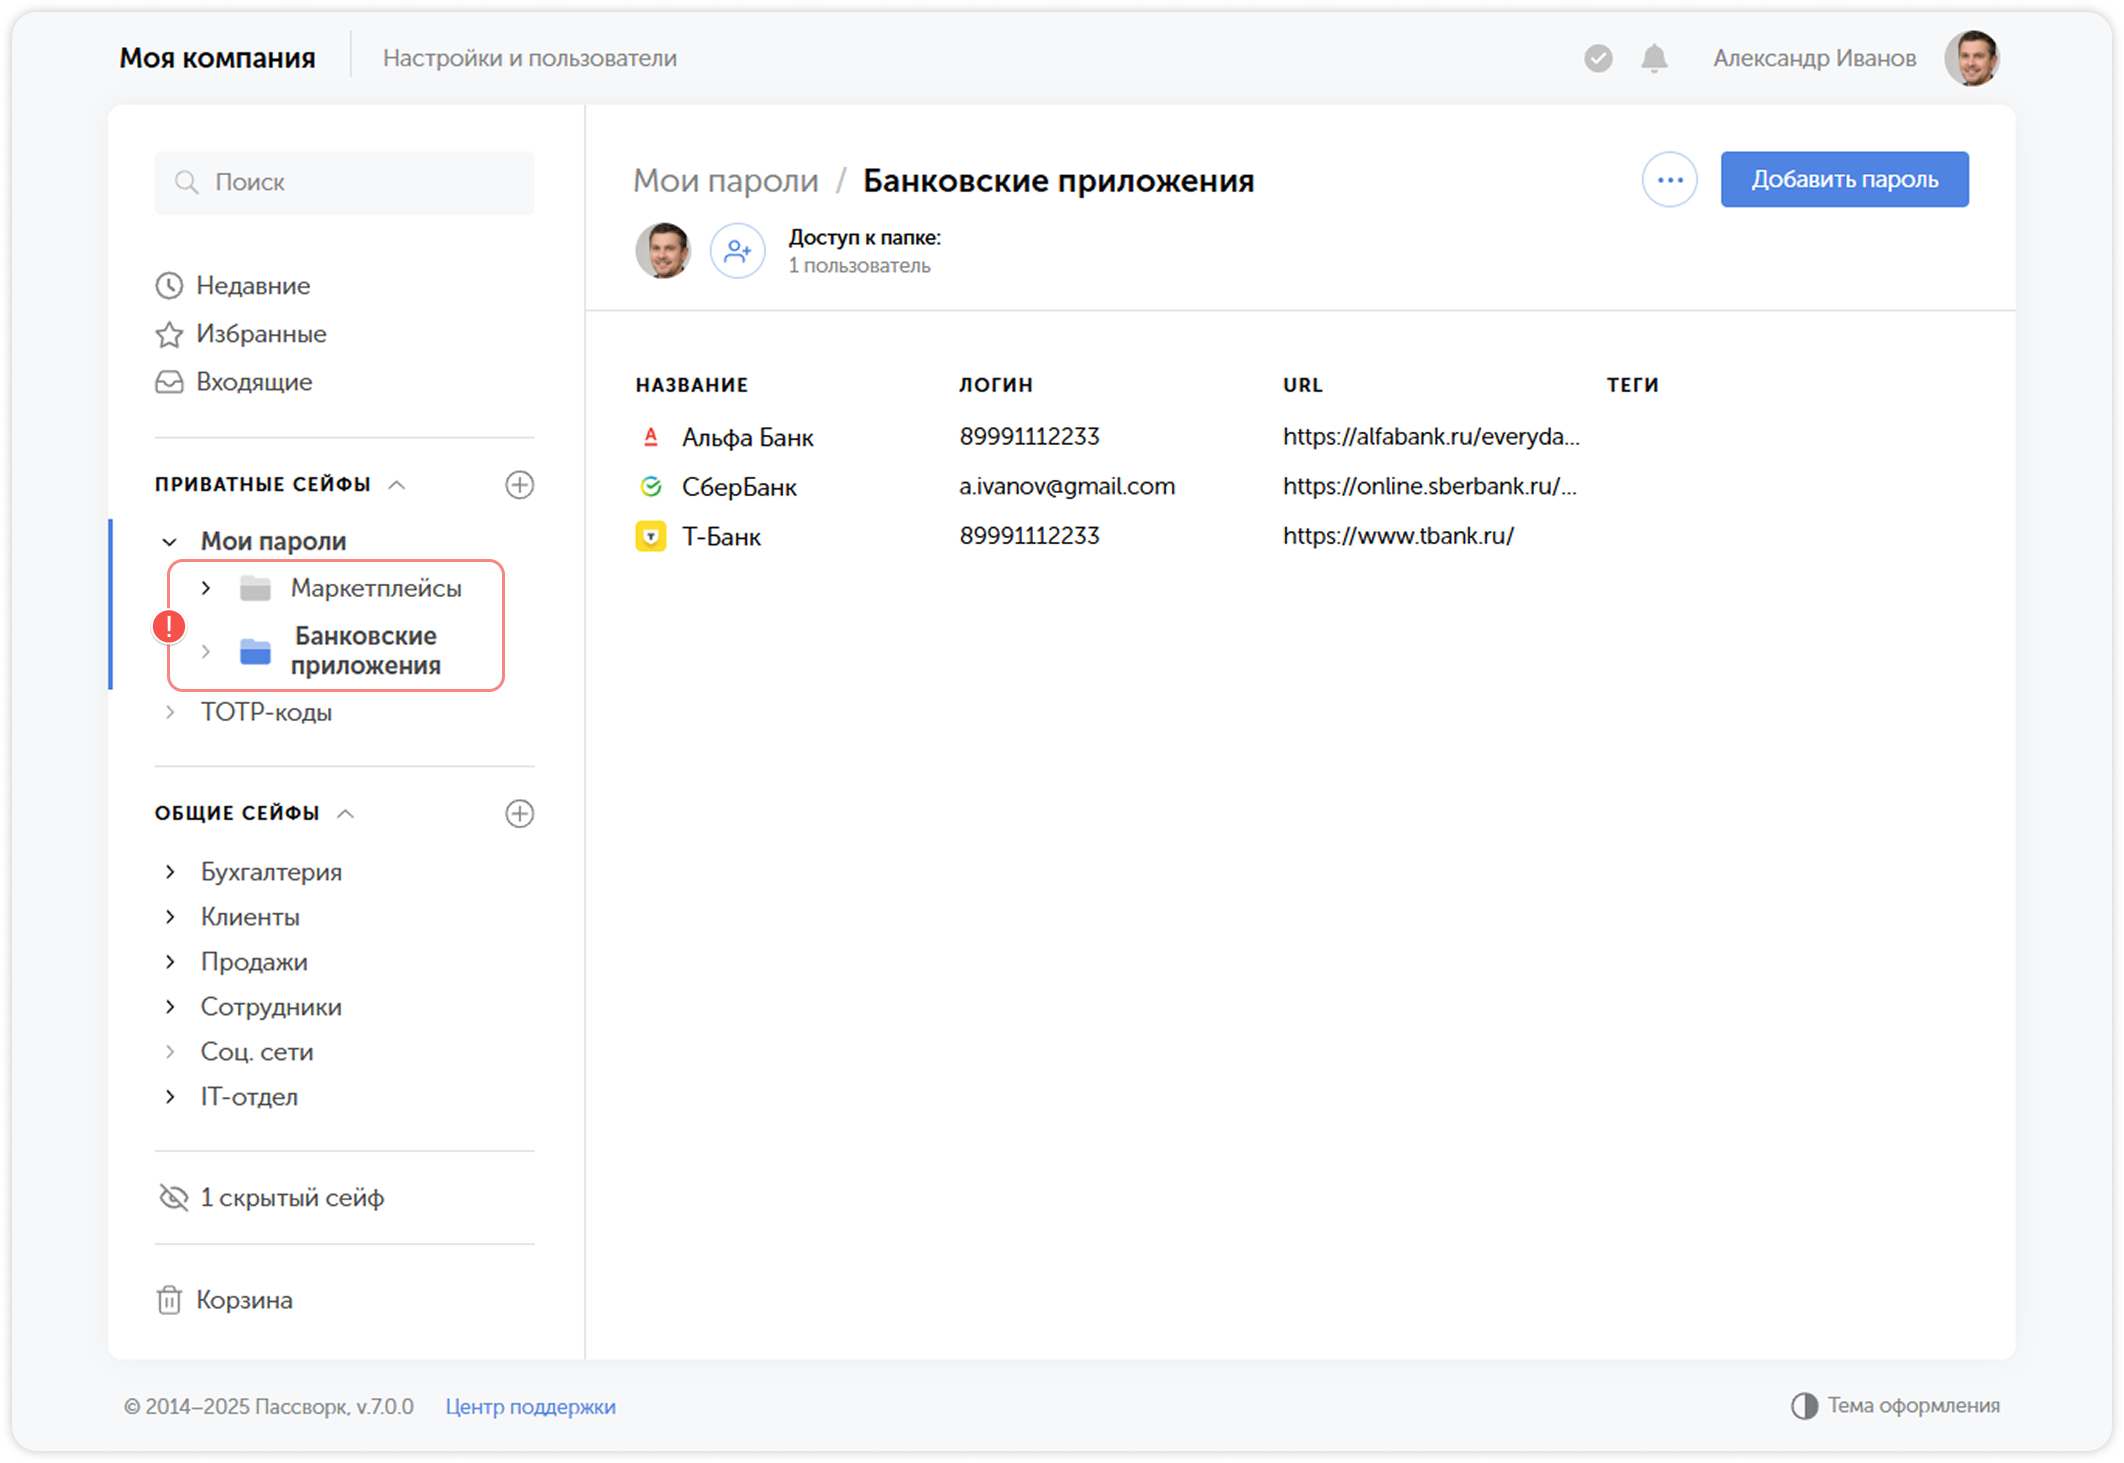This screenshot has width=2124, height=1463.
Task: Click the search magnifier icon
Action: tap(186, 182)
